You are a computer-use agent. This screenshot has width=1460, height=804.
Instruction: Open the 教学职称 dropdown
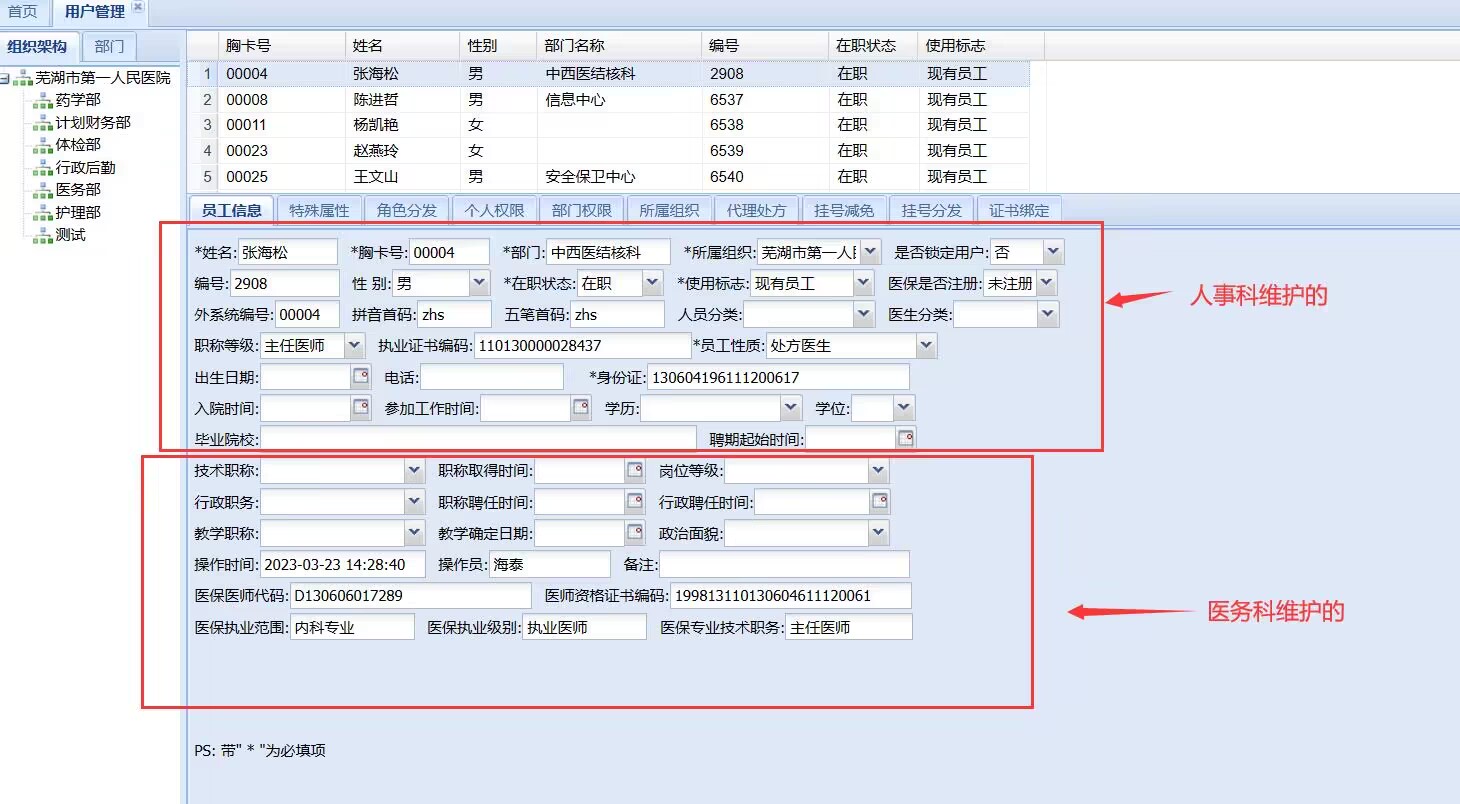coord(414,533)
